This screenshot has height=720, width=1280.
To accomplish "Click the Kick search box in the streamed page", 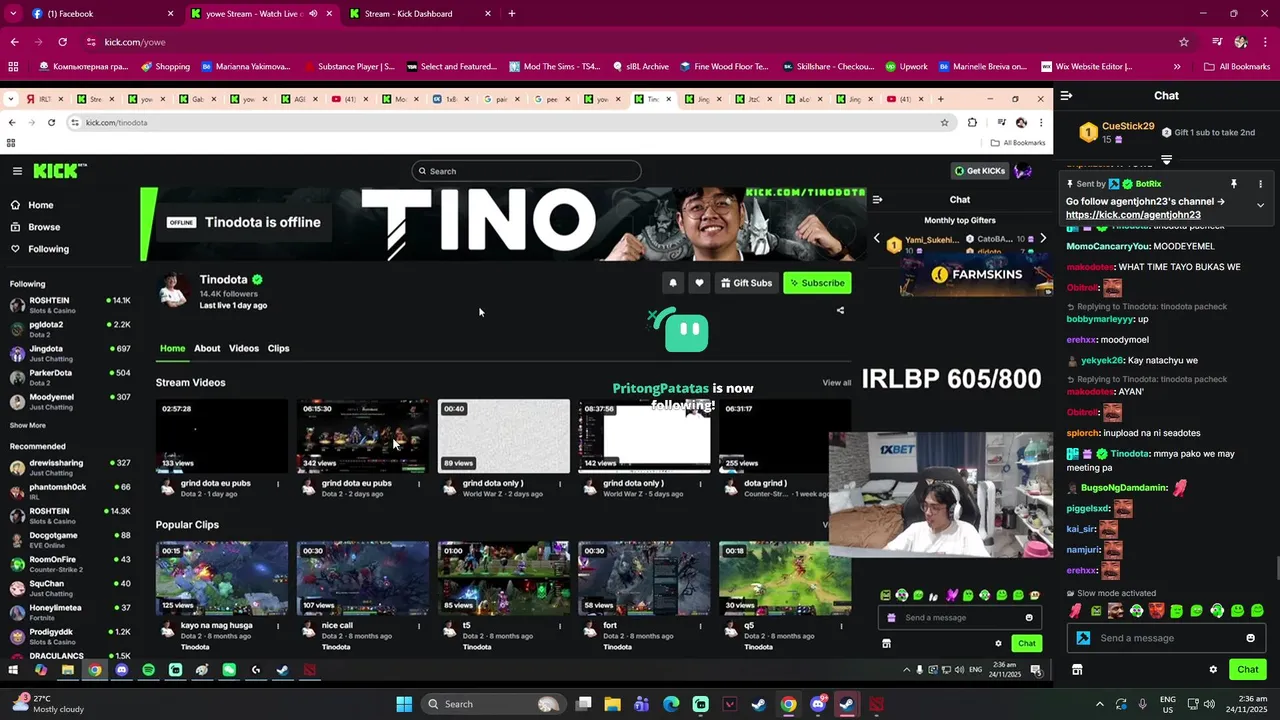I will coord(526,171).
